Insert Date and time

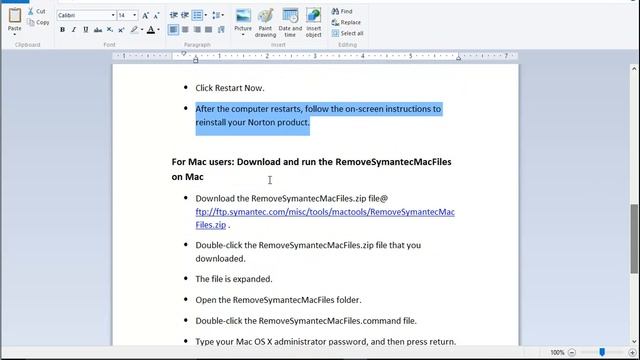click(x=290, y=23)
